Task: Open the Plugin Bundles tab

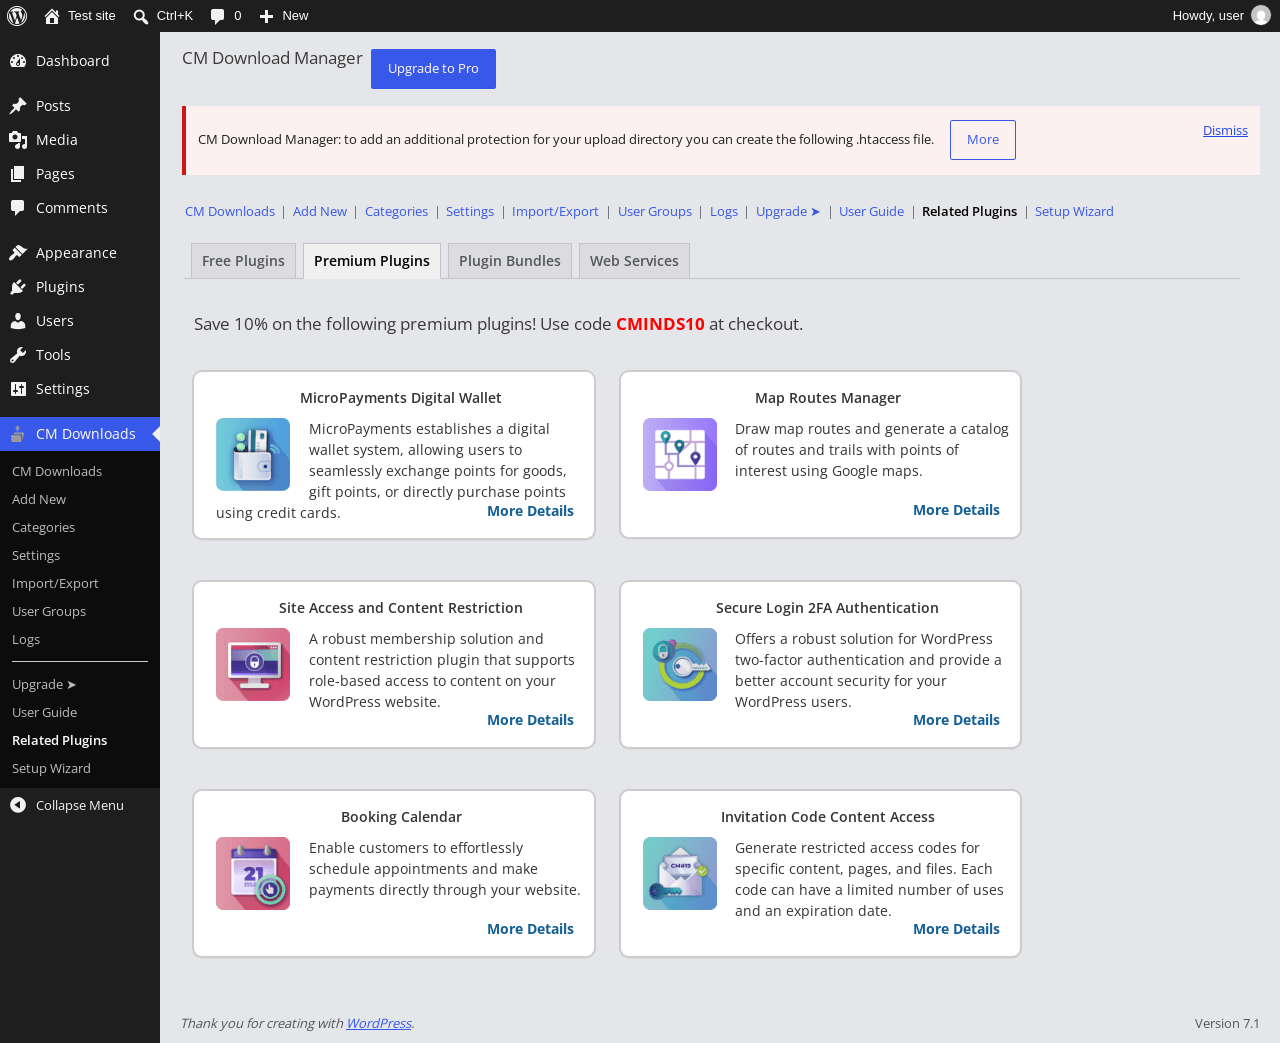Action: tap(510, 261)
